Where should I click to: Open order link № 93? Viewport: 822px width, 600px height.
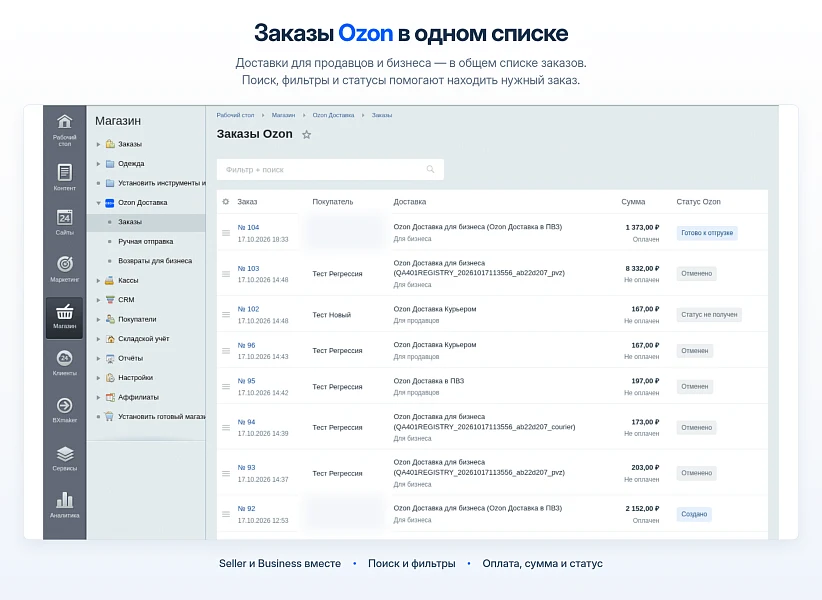[246, 467]
